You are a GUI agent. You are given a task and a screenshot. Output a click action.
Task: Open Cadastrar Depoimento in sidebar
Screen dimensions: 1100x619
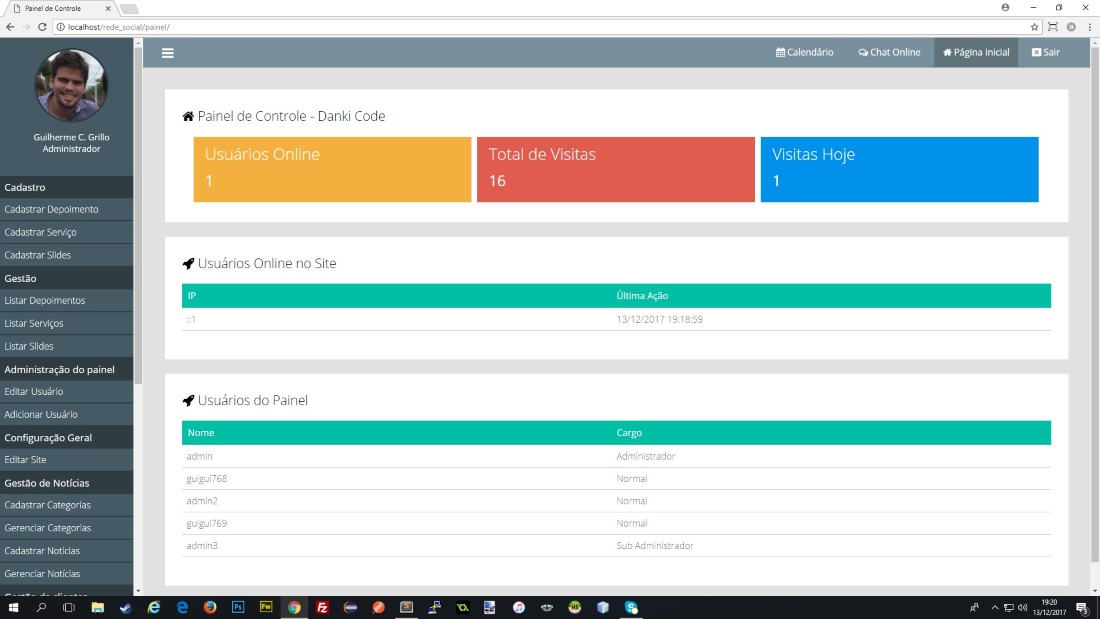coord(52,210)
